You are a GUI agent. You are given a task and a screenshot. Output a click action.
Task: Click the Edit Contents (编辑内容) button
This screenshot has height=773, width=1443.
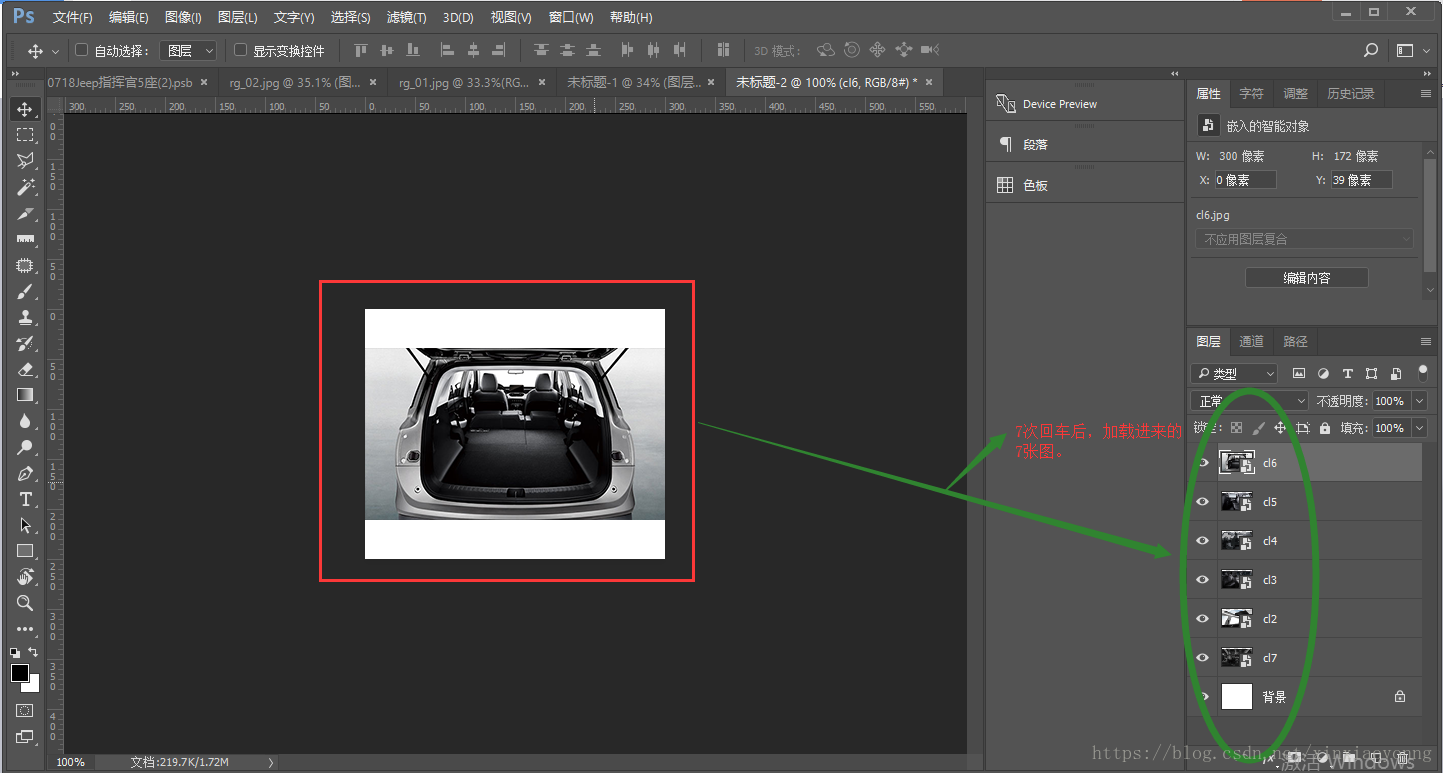click(1306, 278)
